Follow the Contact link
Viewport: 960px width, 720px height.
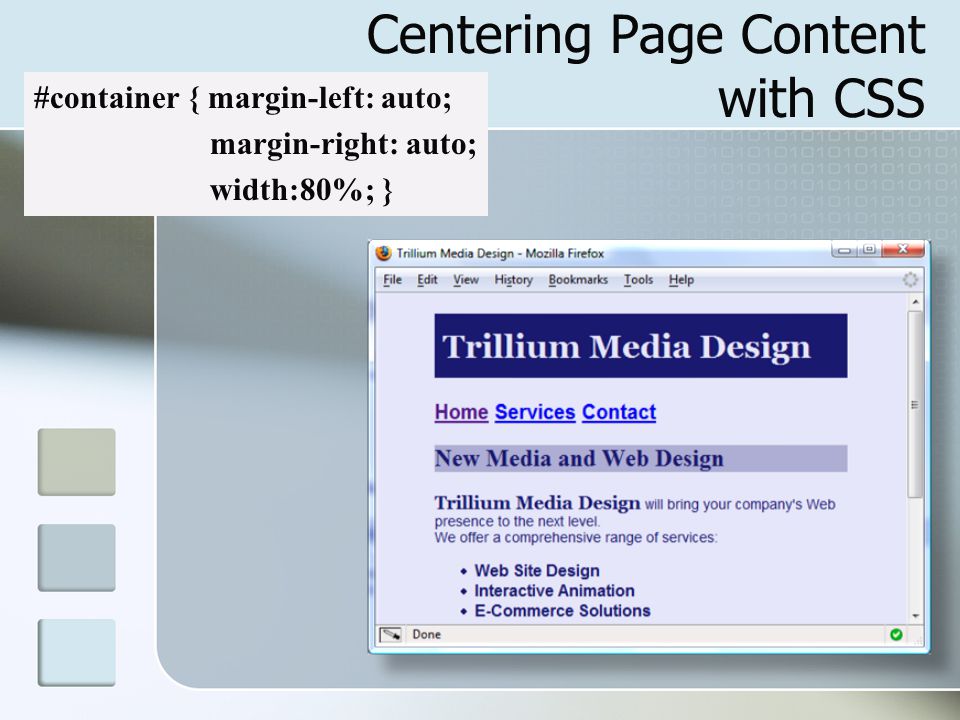click(x=619, y=412)
